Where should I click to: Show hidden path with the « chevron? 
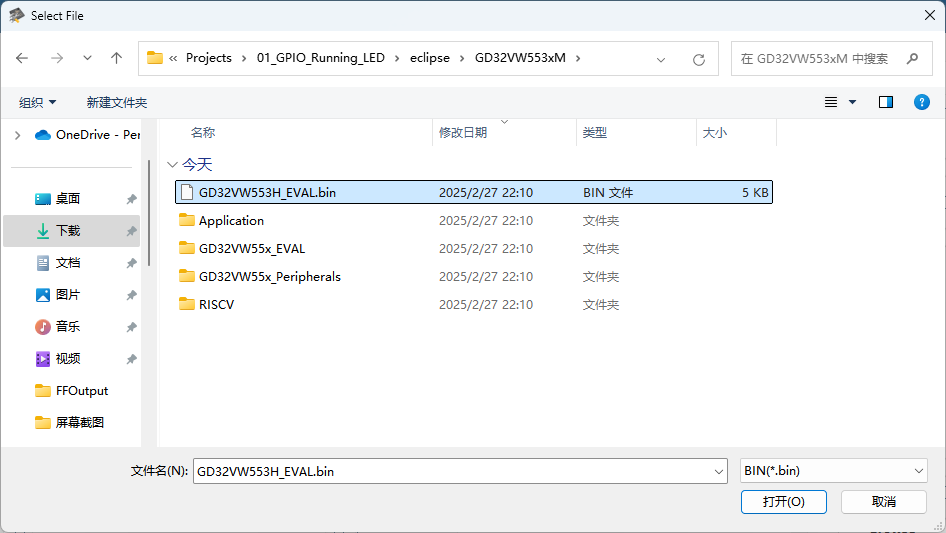[x=173, y=59]
